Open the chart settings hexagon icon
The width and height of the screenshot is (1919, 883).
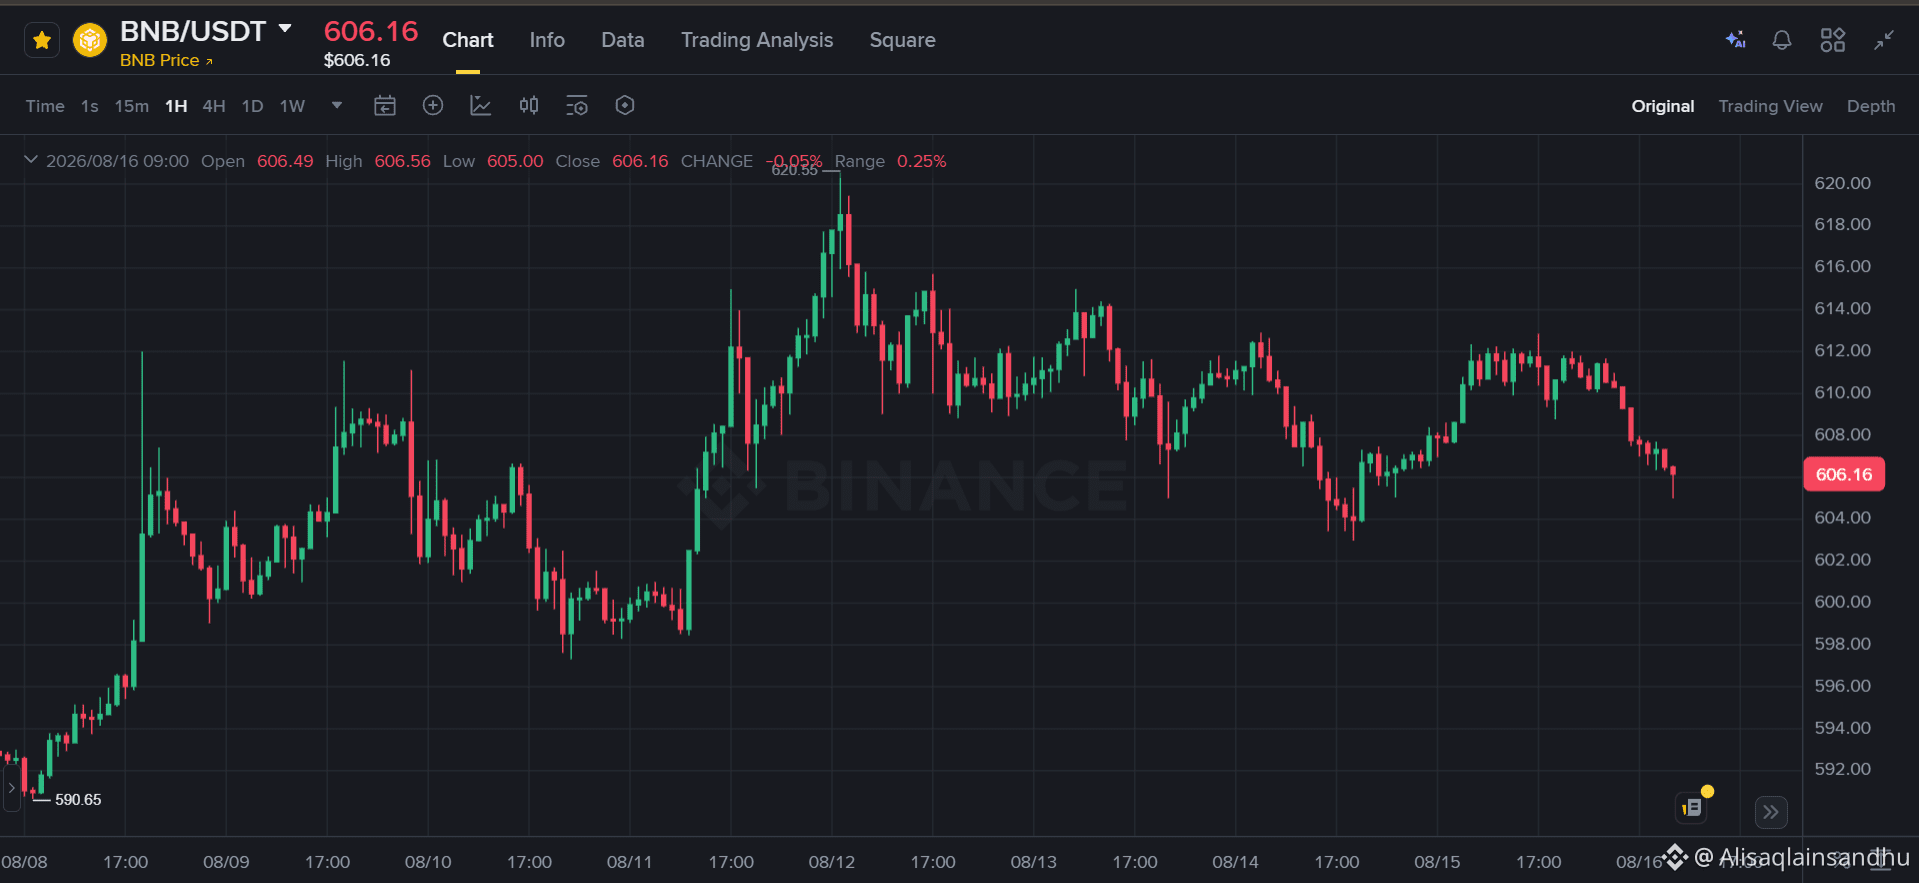click(x=625, y=105)
